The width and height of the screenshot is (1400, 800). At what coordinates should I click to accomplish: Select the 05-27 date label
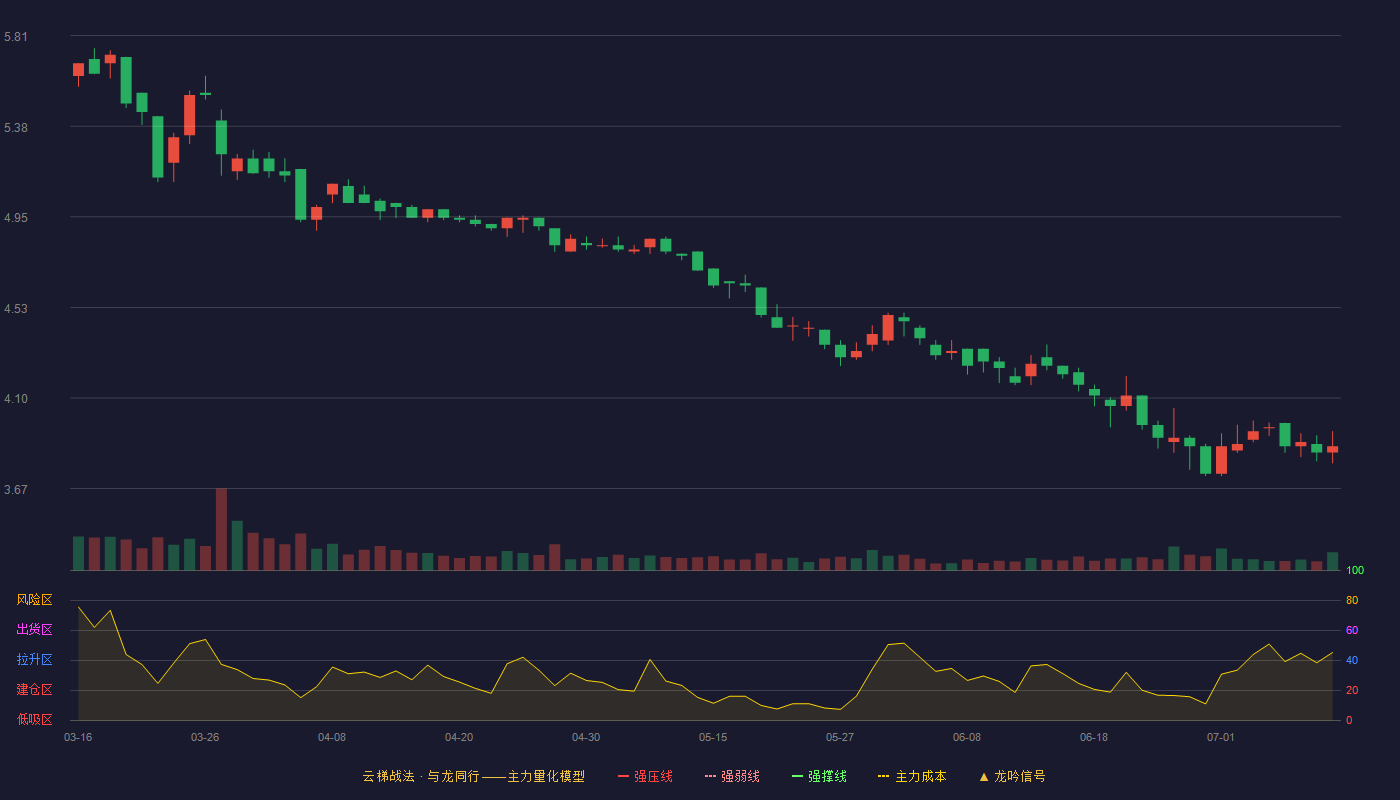840,737
